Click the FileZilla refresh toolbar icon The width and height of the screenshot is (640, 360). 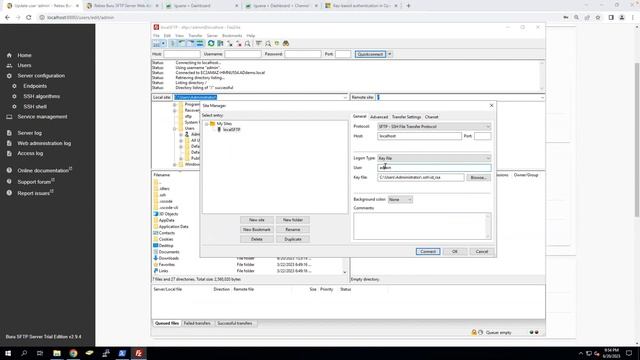[211, 43]
